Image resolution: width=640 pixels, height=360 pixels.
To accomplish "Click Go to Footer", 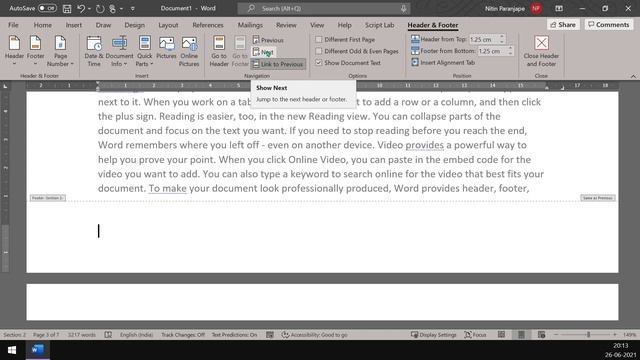I will 240,51.
